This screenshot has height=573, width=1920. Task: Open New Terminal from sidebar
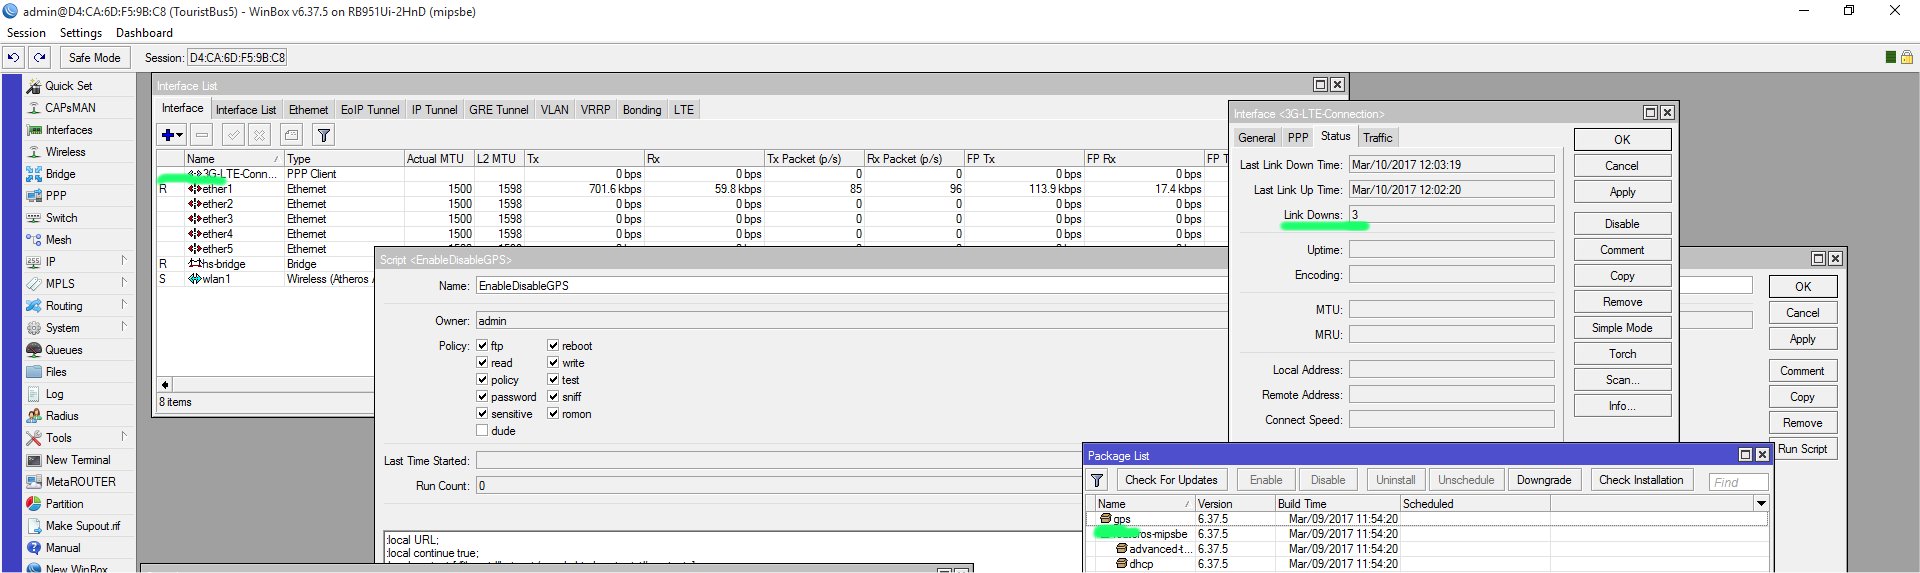78,460
